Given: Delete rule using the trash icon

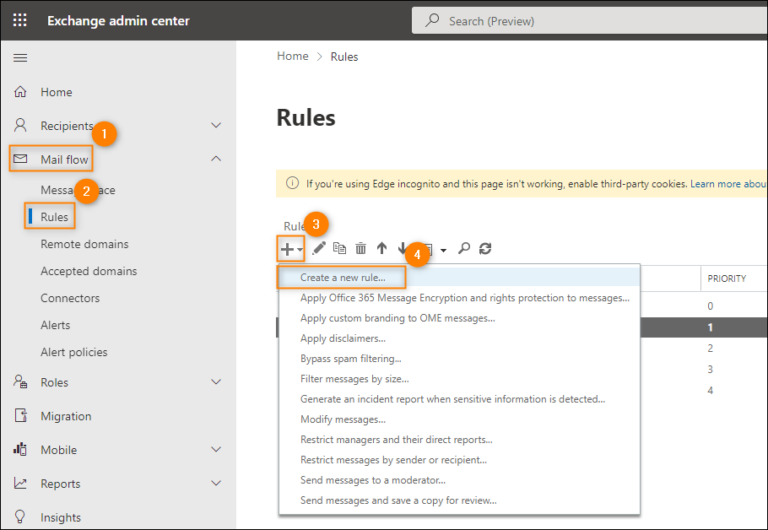Looking at the screenshot, I should click(360, 248).
